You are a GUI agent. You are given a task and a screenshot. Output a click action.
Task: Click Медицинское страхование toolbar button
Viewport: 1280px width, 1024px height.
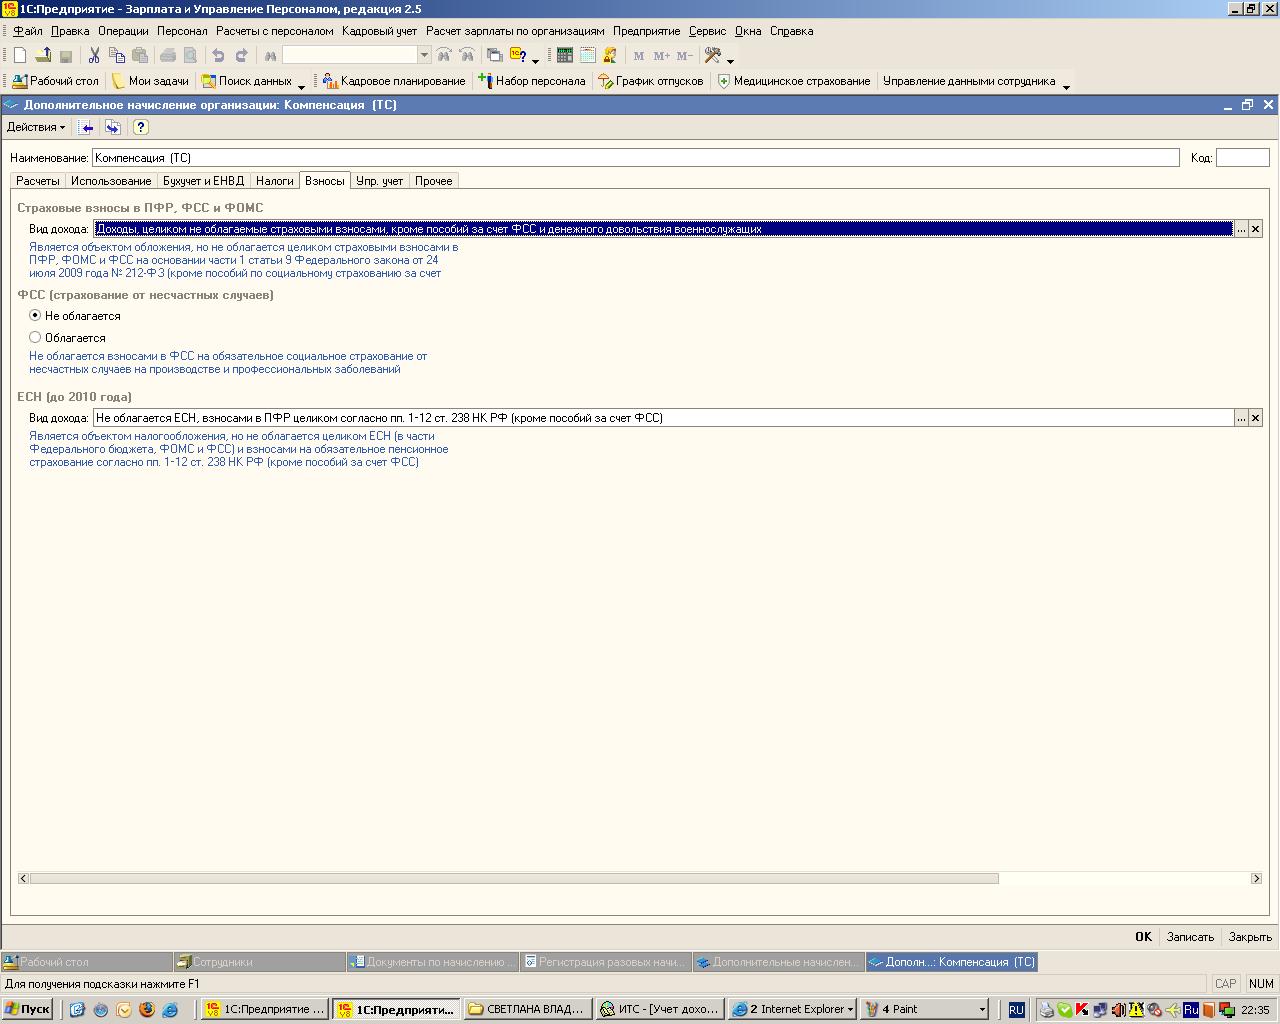[794, 81]
